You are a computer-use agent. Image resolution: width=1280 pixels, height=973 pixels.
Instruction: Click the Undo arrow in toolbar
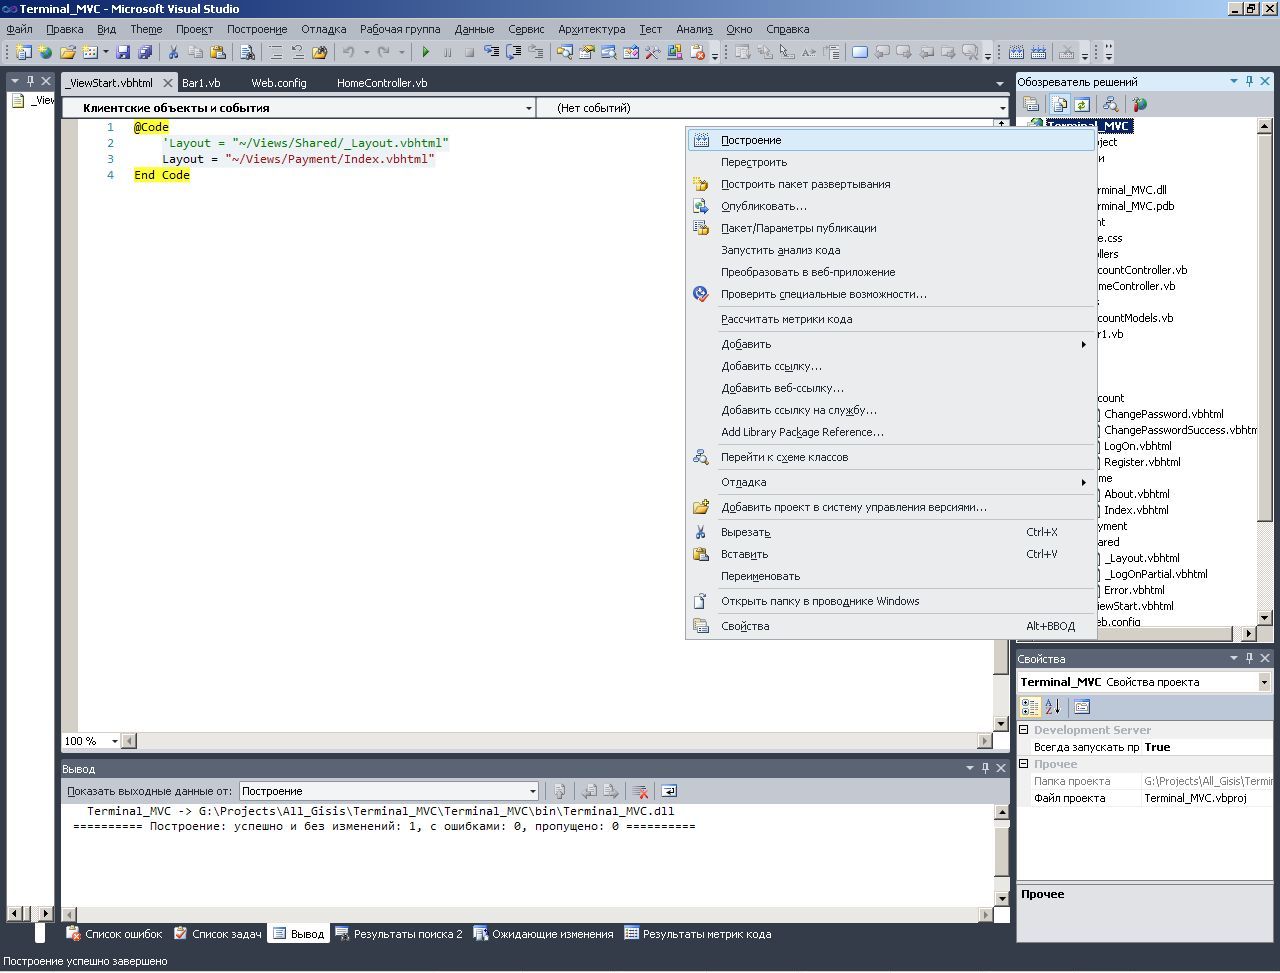coord(348,52)
